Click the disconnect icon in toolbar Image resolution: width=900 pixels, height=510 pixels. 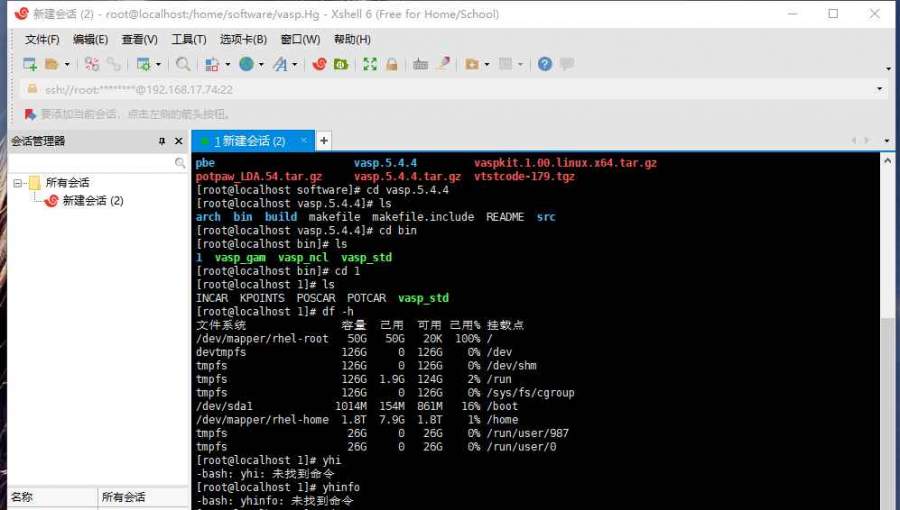tap(92, 64)
